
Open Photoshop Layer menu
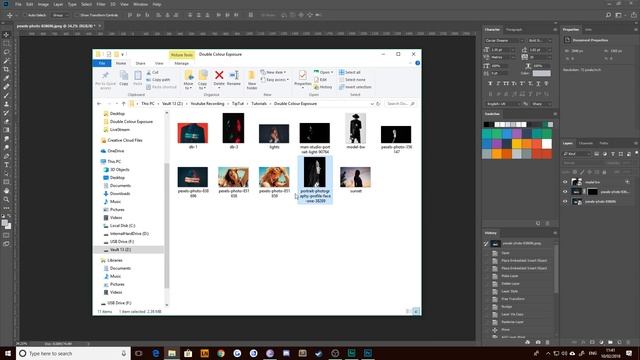pos(58,4)
